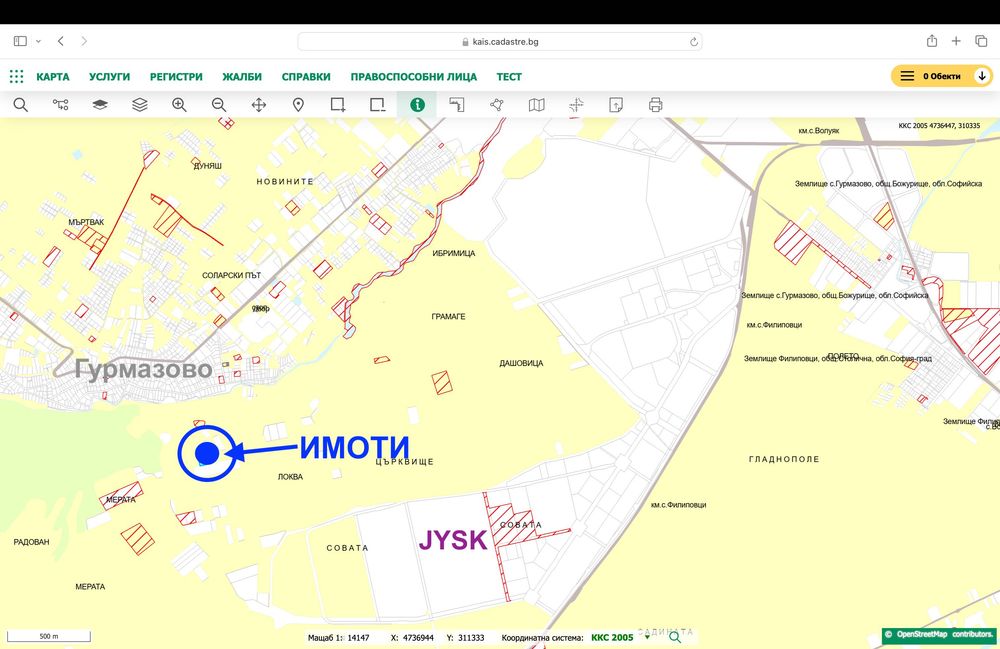Select the pan move arrows tool
The width and height of the screenshot is (1000, 649).
coord(259,105)
